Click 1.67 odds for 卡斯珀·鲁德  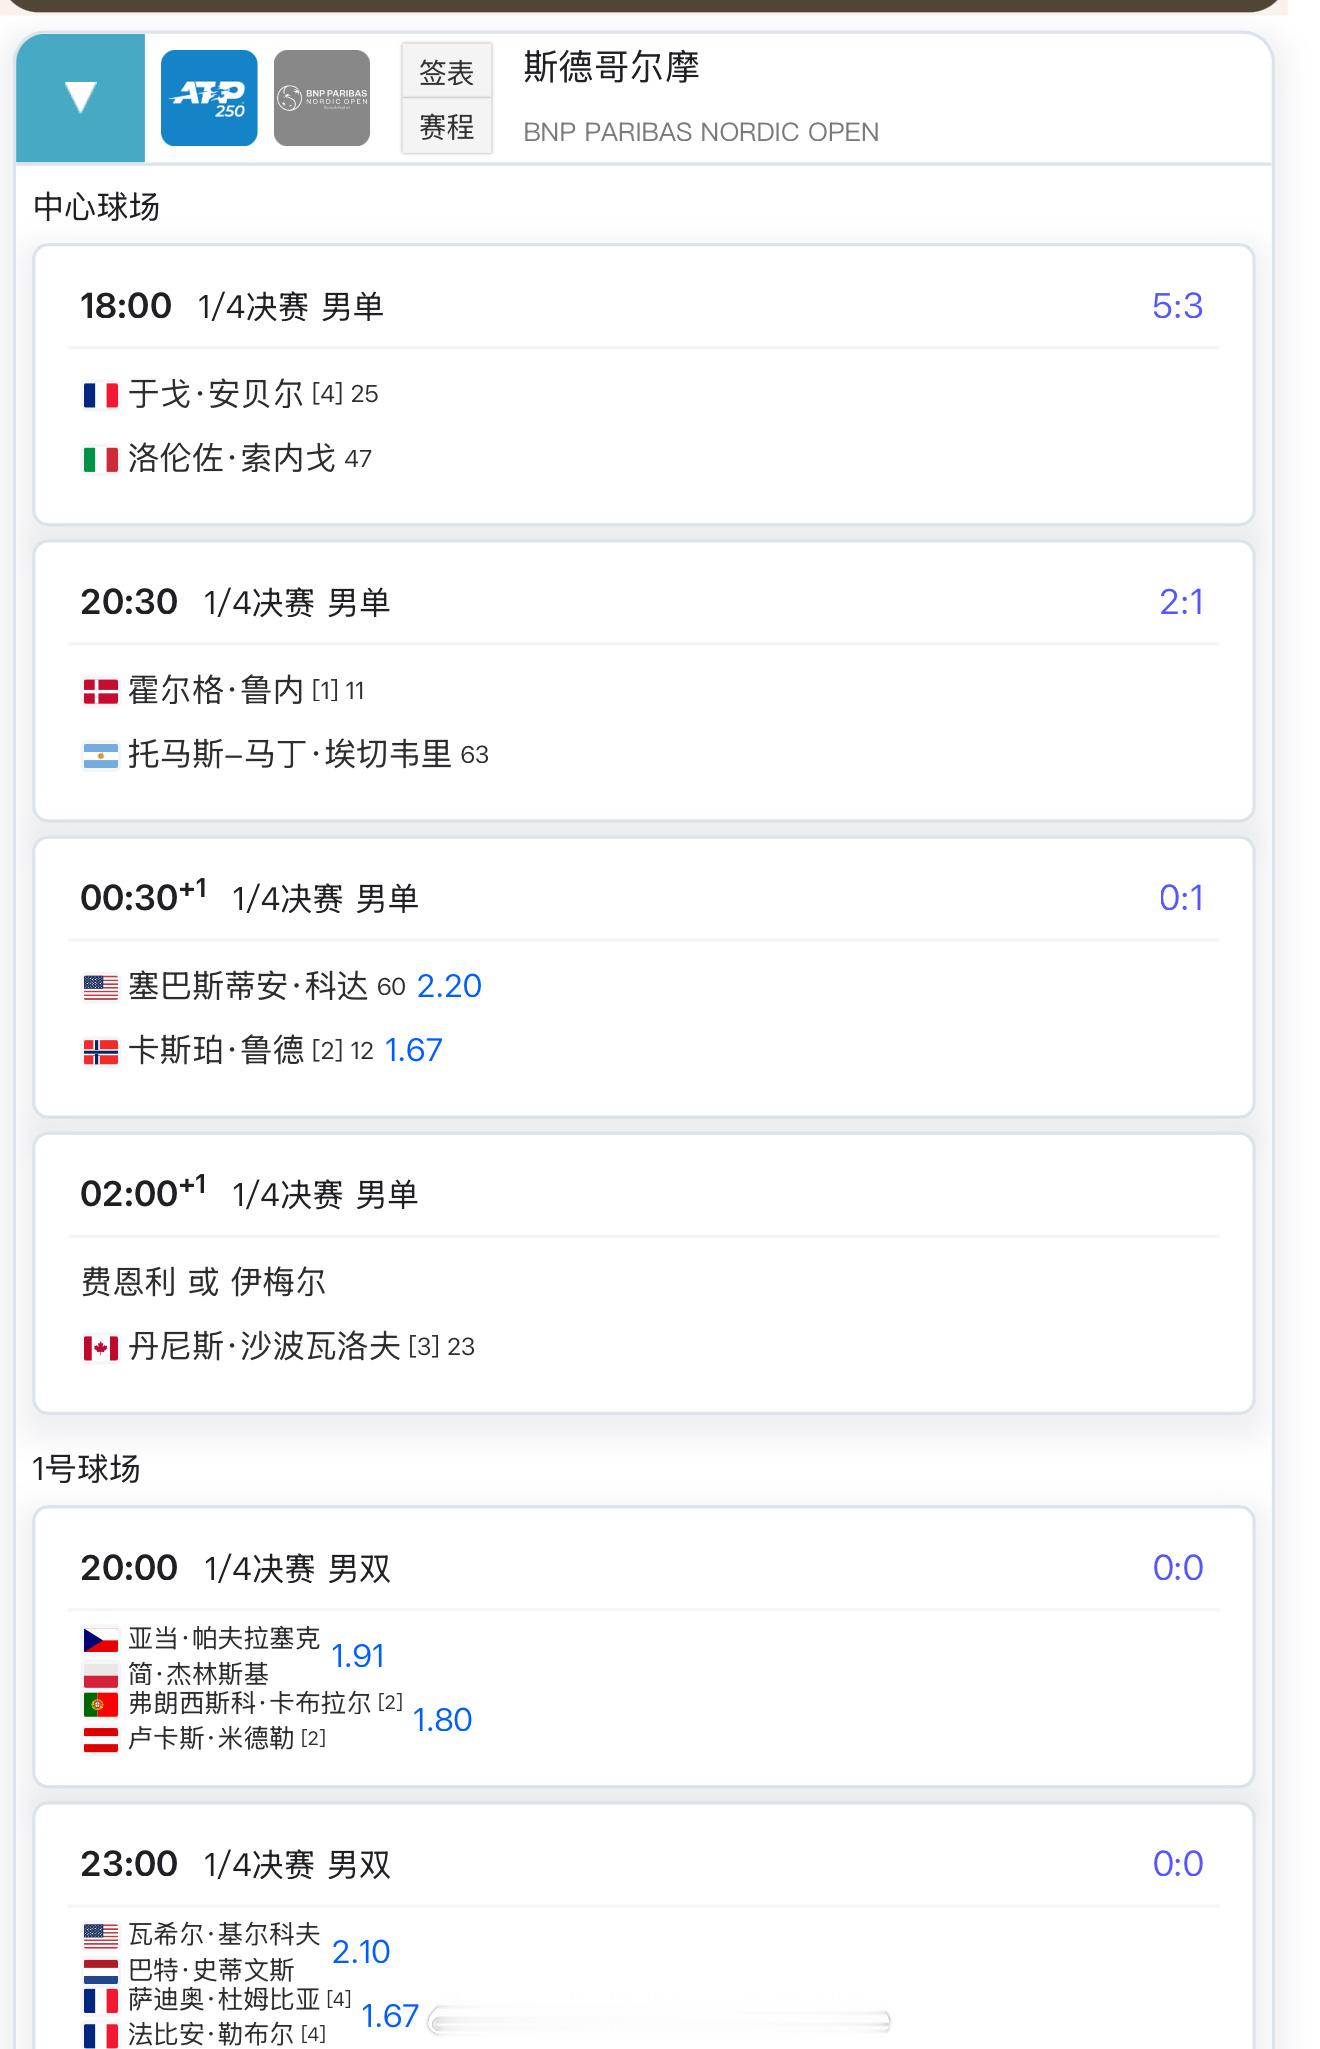click(x=413, y=1050)
